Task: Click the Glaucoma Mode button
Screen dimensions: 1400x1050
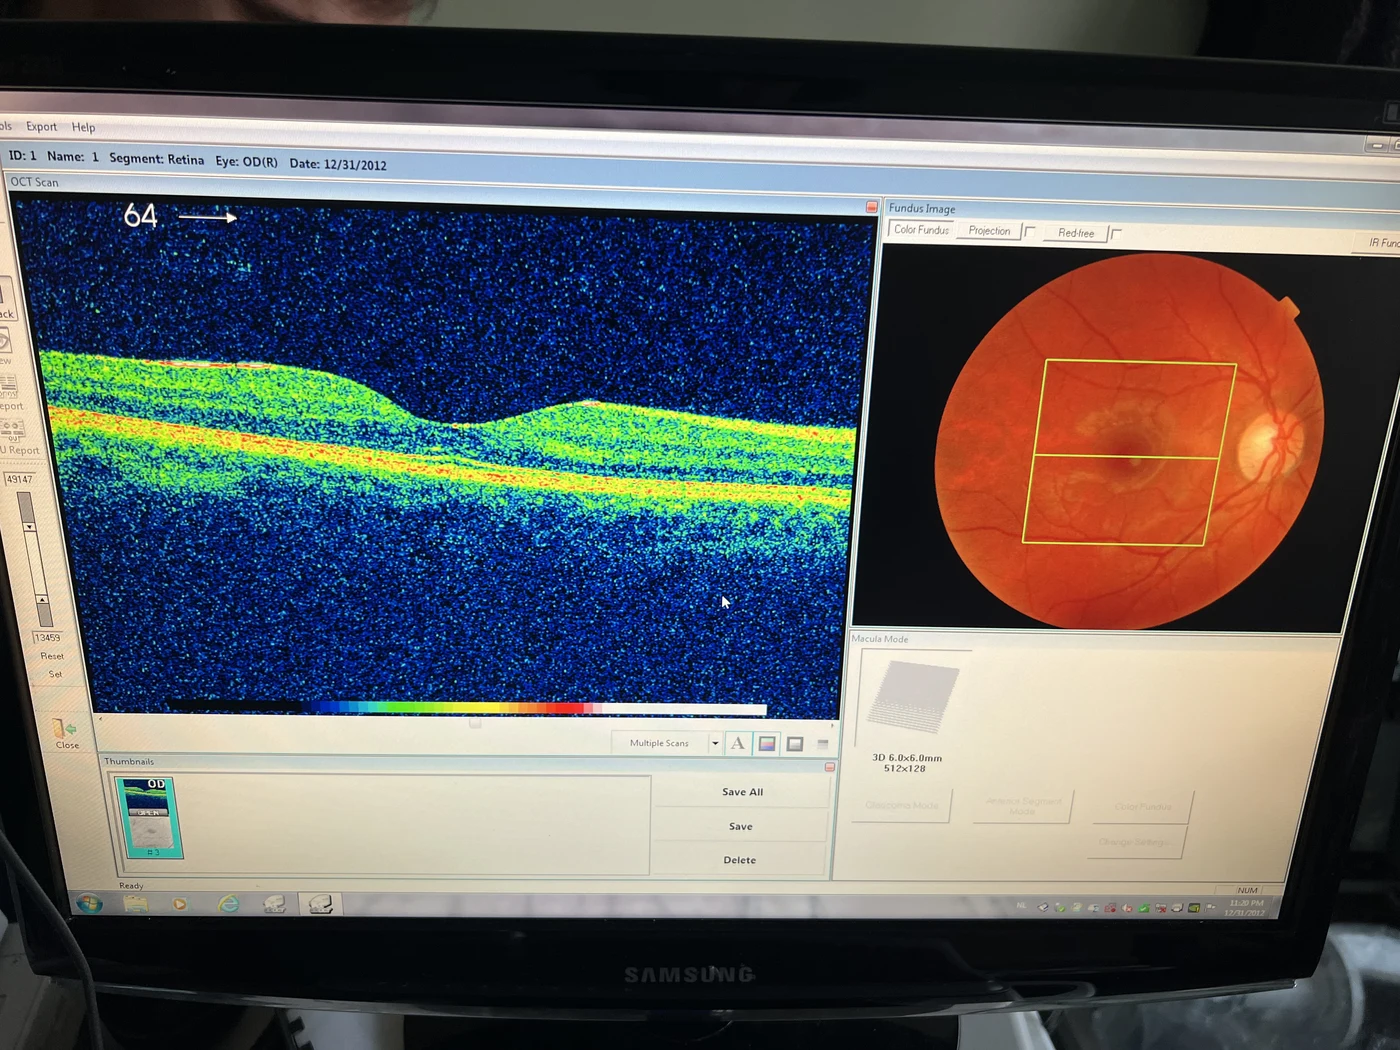Action: click(901, 805)
